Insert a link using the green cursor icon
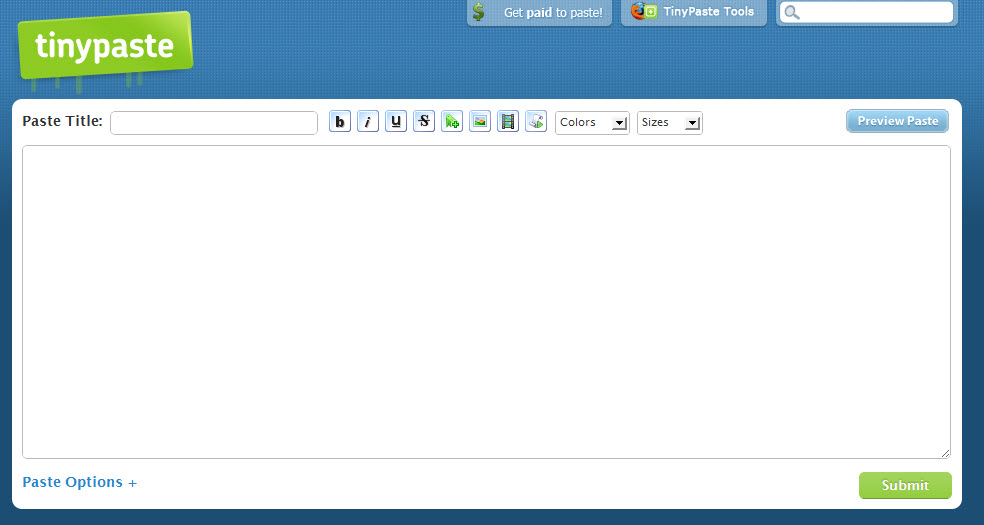 [452, 122]
